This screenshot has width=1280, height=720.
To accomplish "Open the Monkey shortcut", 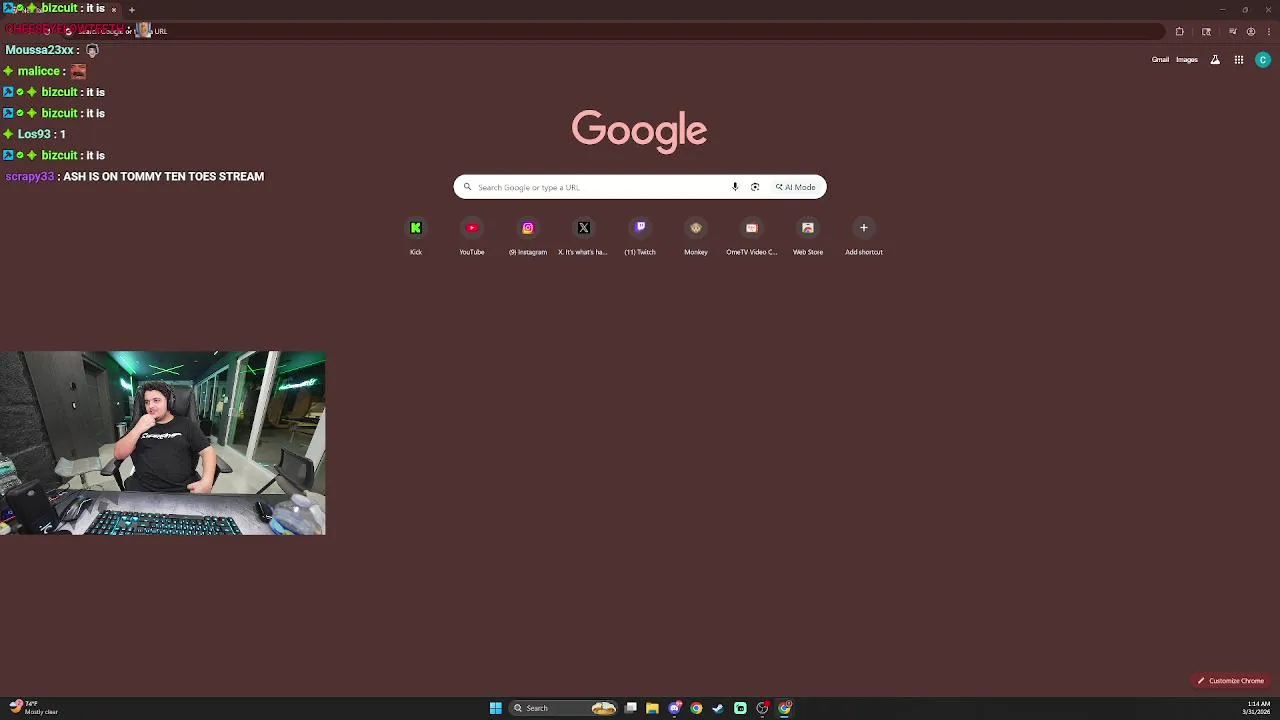I will (696, 237).
